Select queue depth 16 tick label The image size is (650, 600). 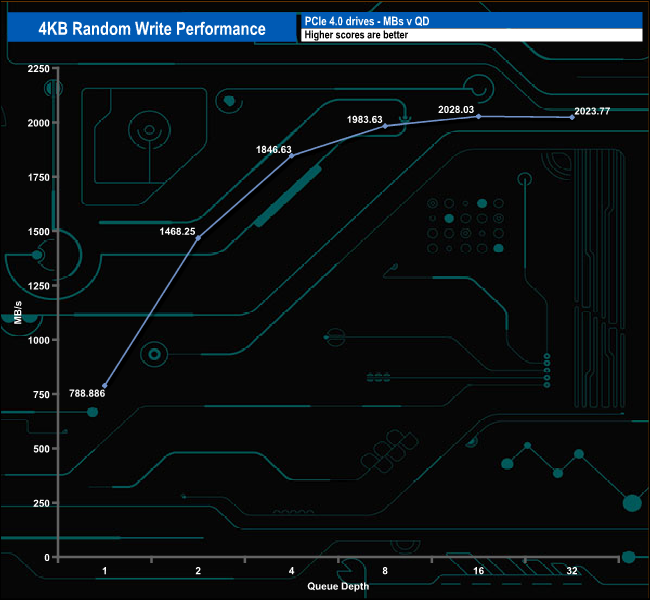click(478, 571)
